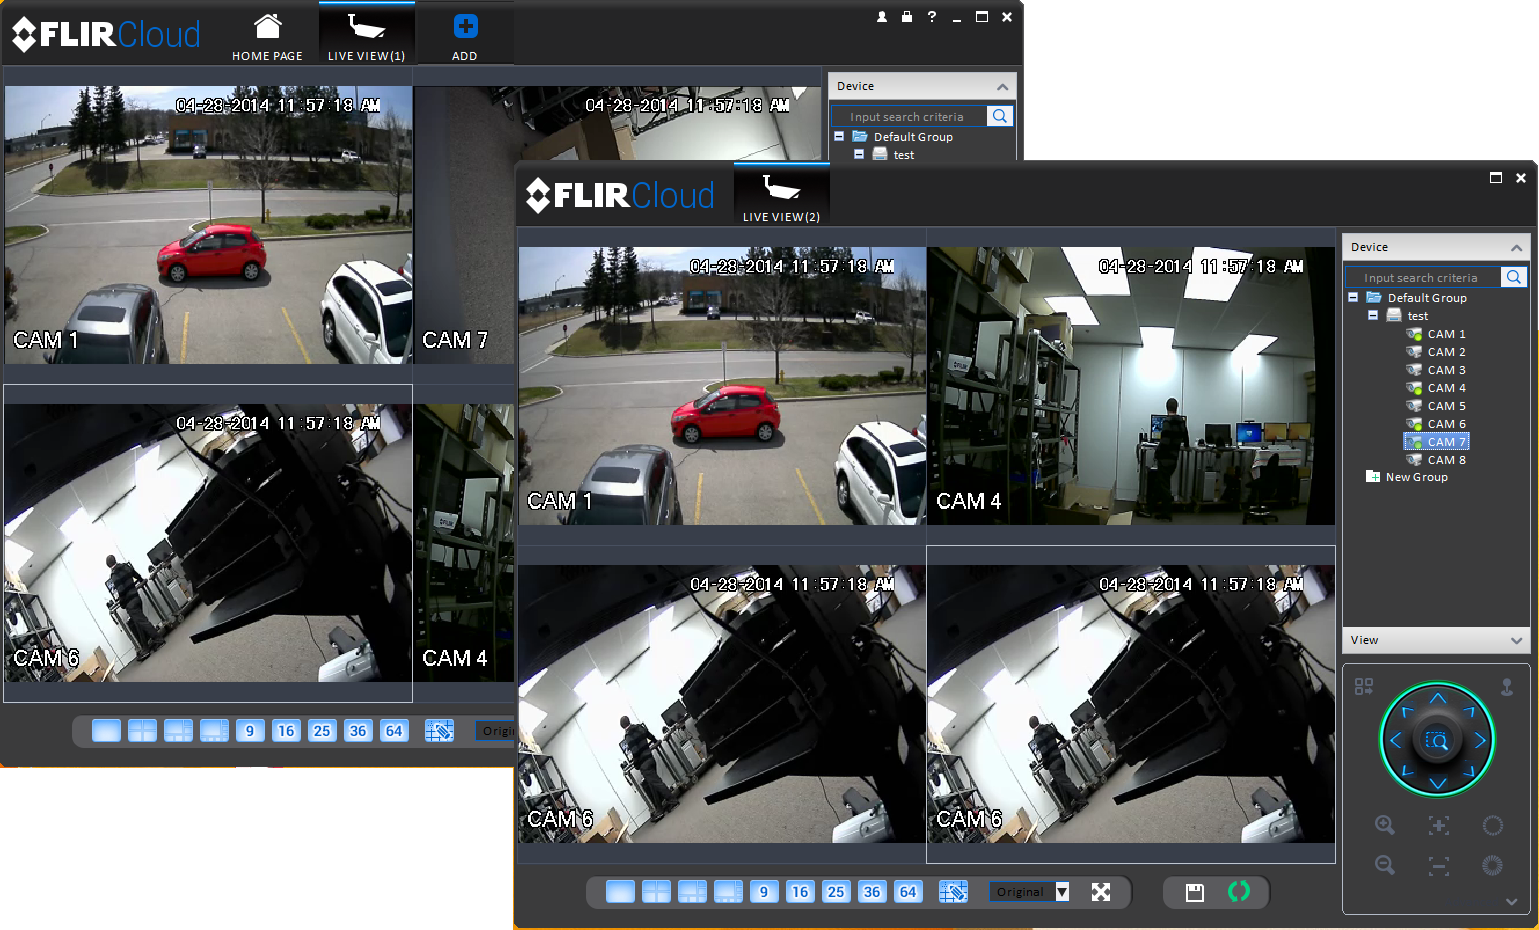Toggle fullscreen with the crossed-arrows icon

(1101, 892)
